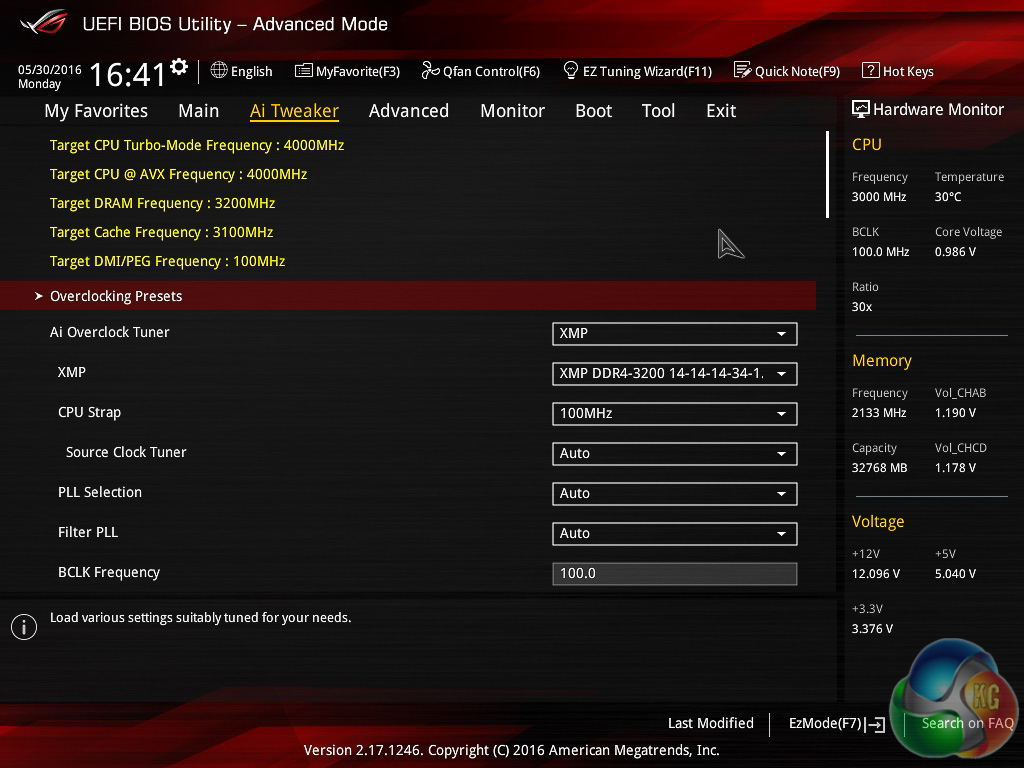Switch to EzMode(F7)
Image resolution: width=1024 pixels, height=768 pixels.
(x=837, y=724)
